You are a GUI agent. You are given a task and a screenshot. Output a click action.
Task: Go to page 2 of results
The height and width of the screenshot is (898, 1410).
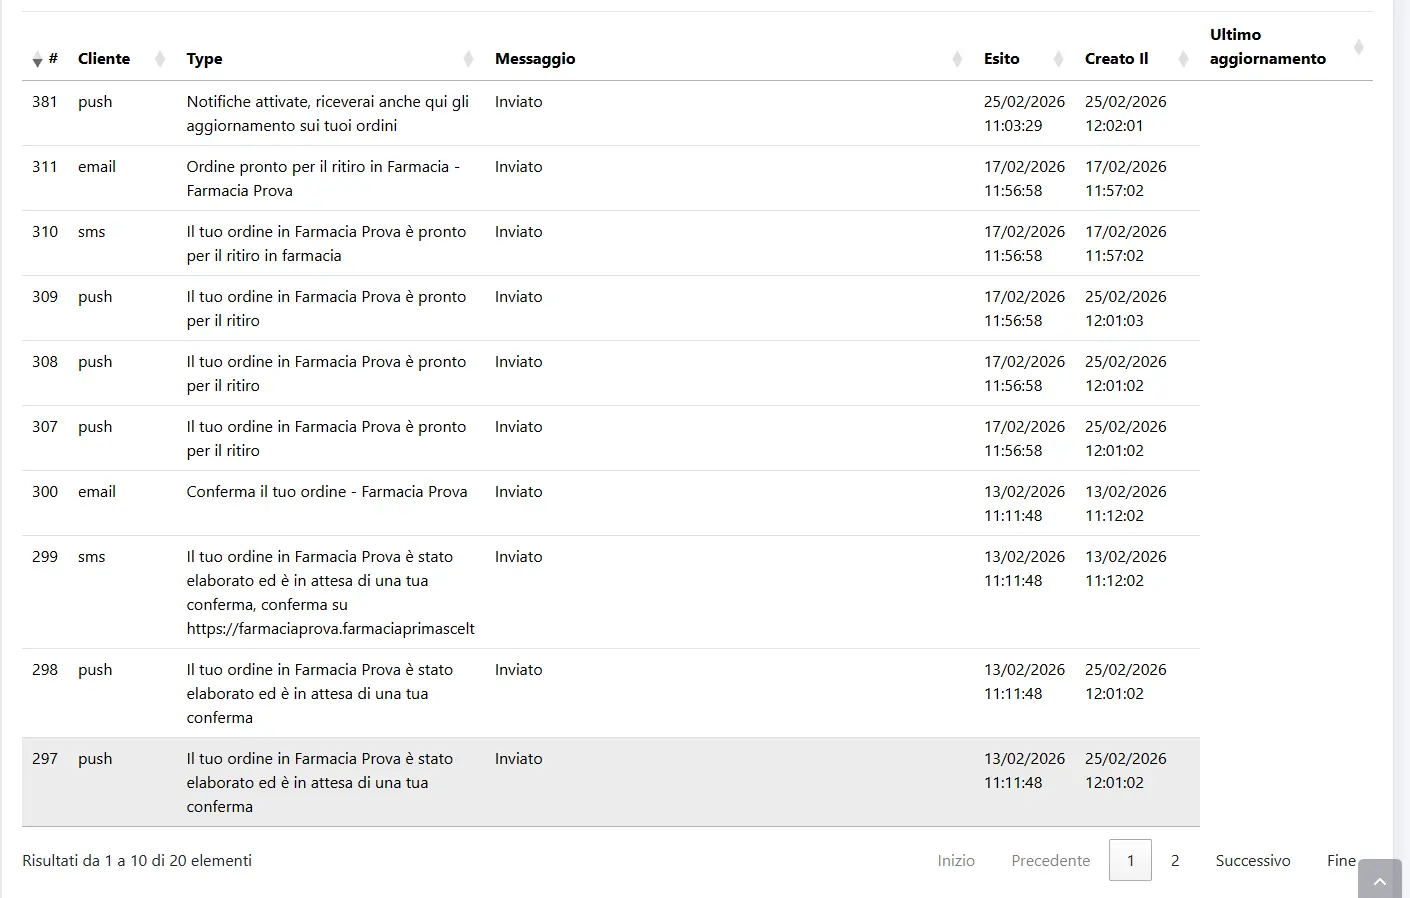point(1175,860)
